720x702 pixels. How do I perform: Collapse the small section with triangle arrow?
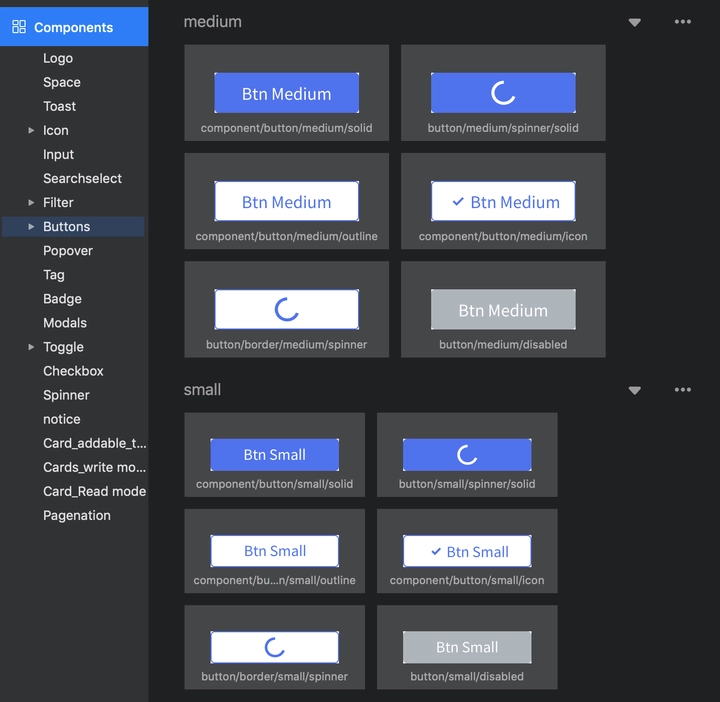[634, 390]
